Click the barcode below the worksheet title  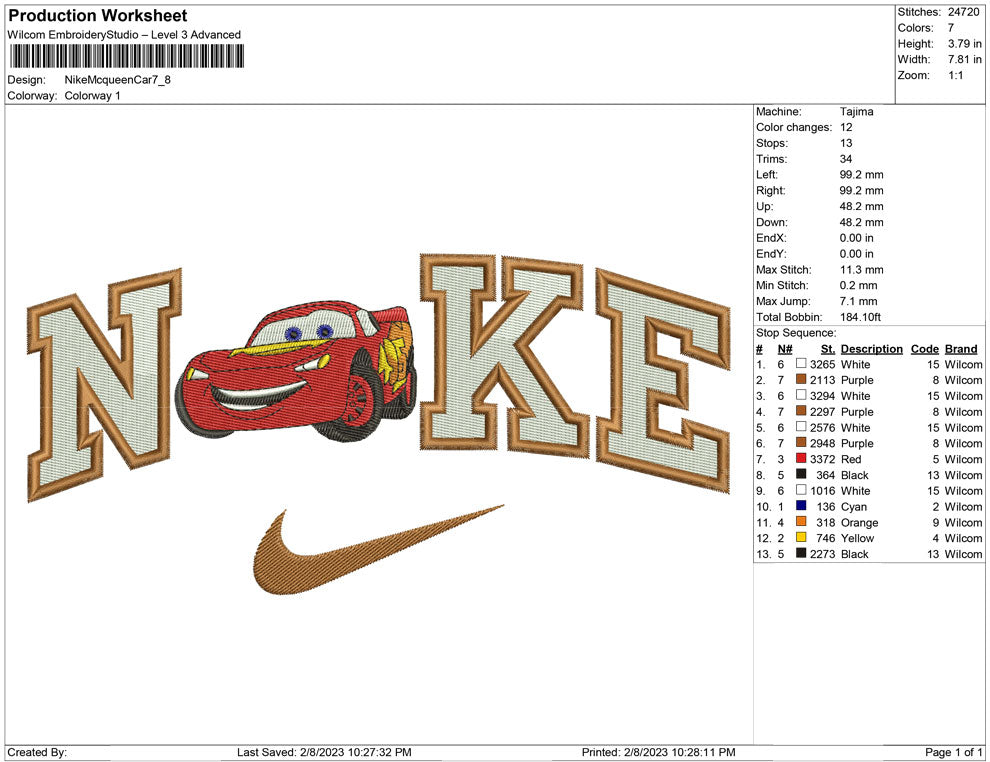point(125,56)
